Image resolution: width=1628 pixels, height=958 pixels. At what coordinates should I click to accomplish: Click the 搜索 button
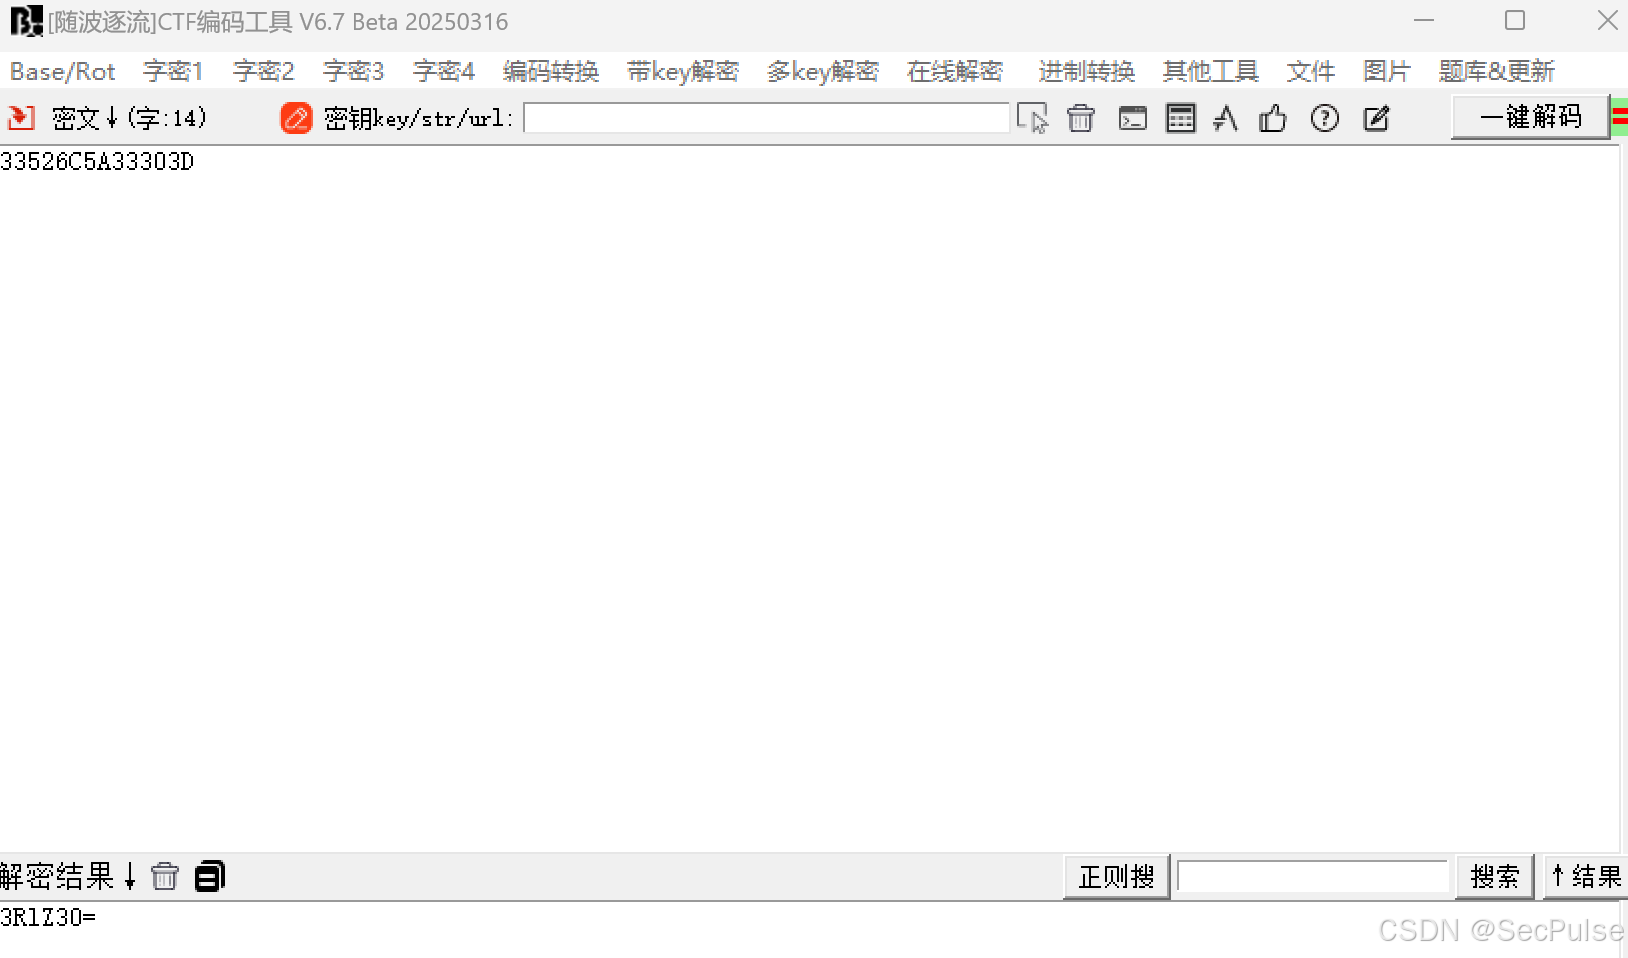pos(1494,877)
